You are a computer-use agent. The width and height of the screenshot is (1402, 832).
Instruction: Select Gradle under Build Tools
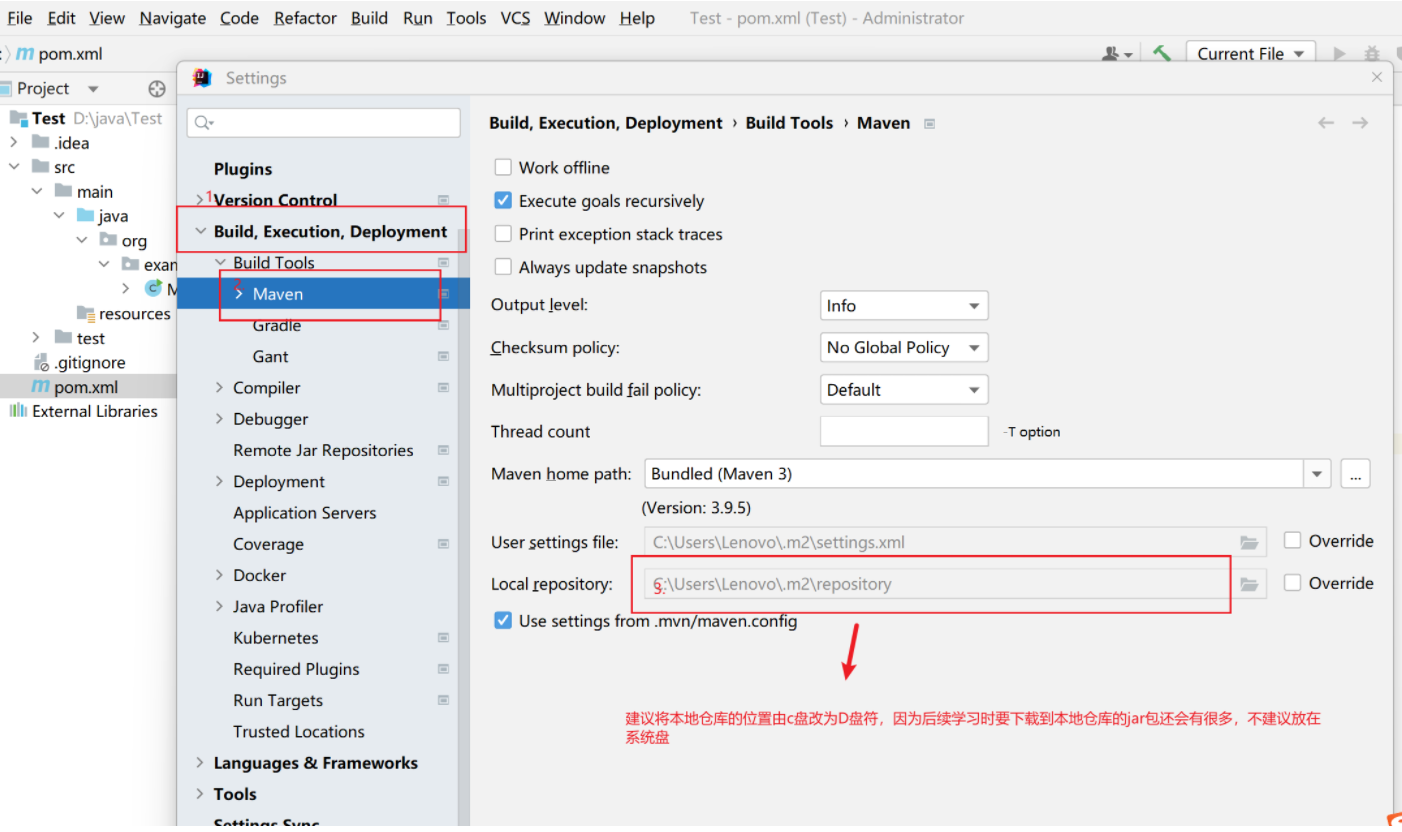277,325
